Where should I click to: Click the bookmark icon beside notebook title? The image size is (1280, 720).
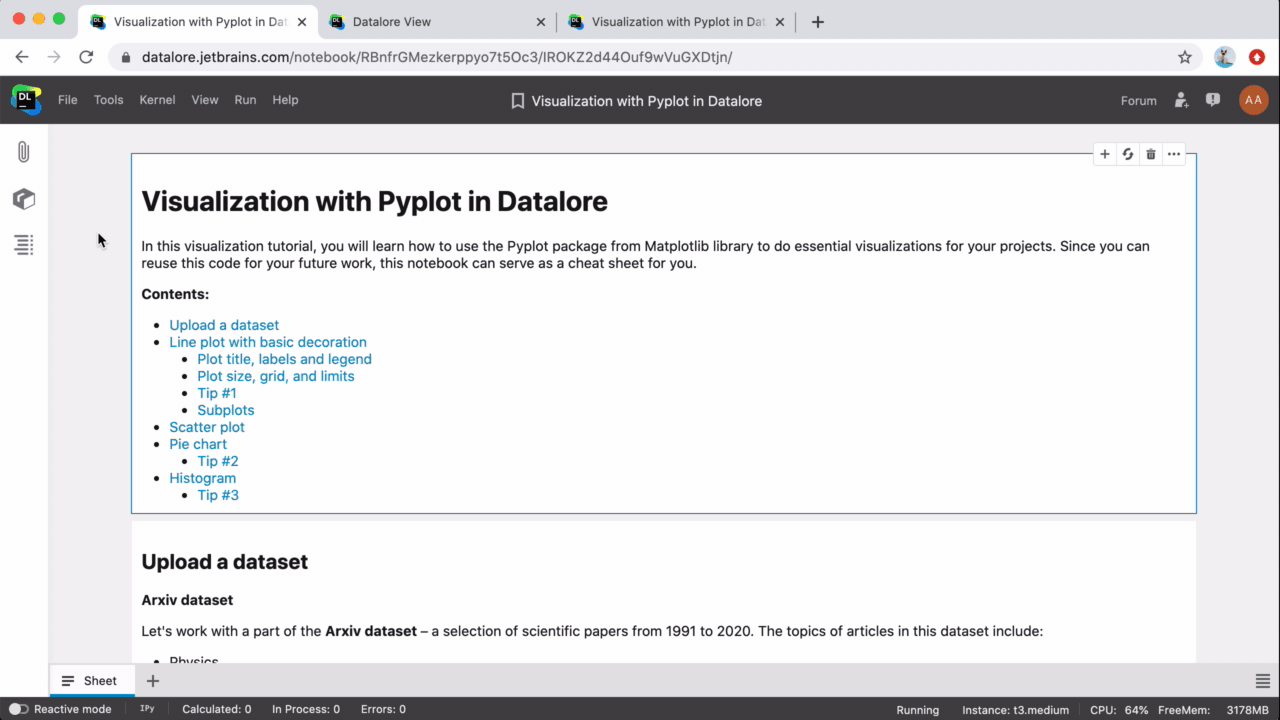[517, 101]
